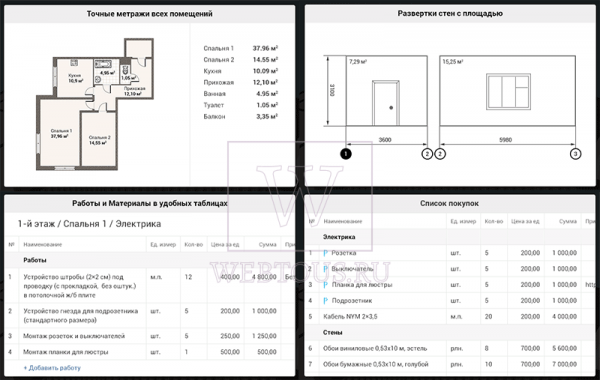Click the door drawing on the first wall

click(x=386, y=103)
